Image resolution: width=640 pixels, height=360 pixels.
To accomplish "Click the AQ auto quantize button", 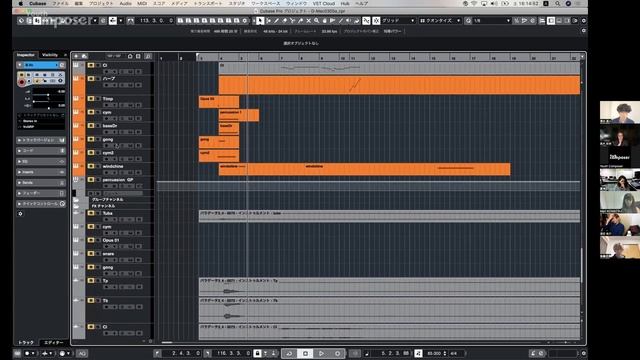I will point(82,353).
